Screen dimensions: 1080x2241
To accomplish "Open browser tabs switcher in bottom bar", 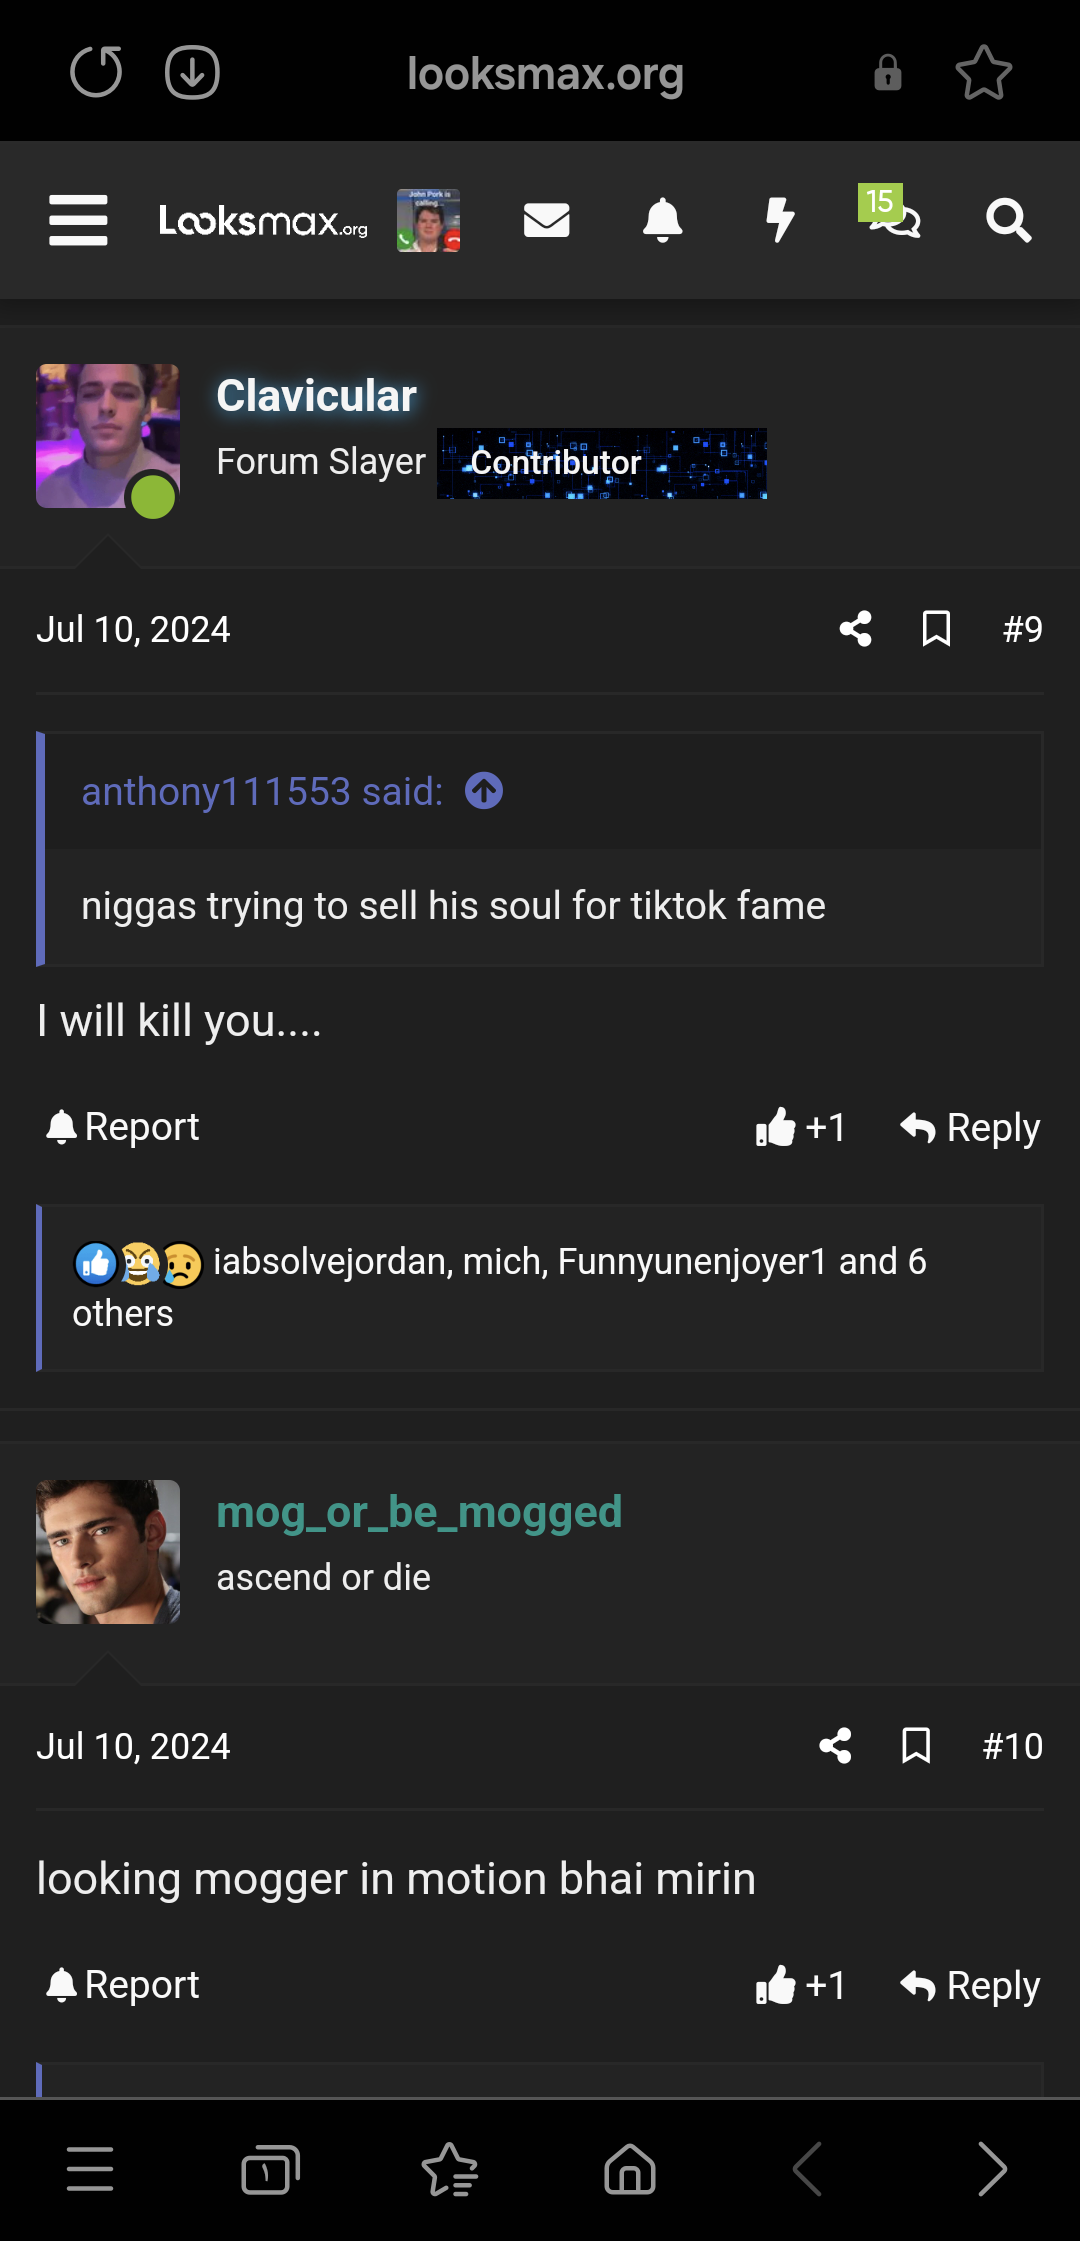I will pos(270,2170).
